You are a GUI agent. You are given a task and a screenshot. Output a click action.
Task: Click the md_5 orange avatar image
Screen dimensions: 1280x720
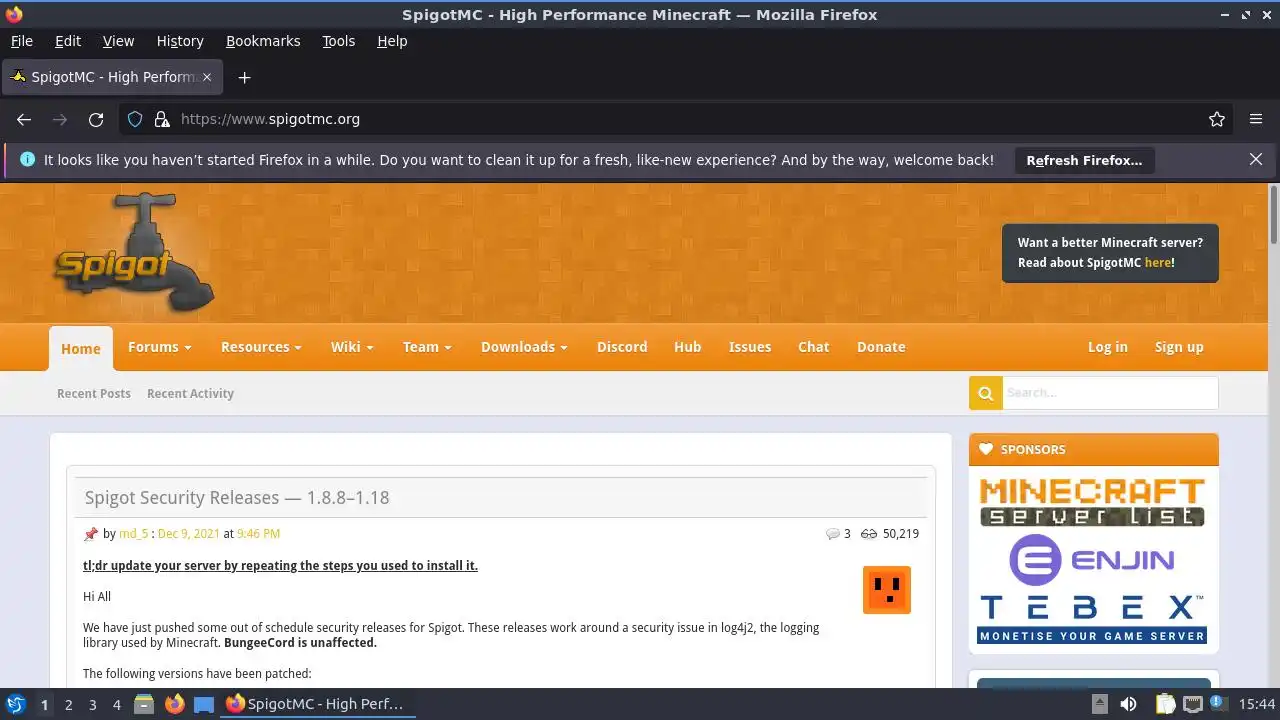887,590
